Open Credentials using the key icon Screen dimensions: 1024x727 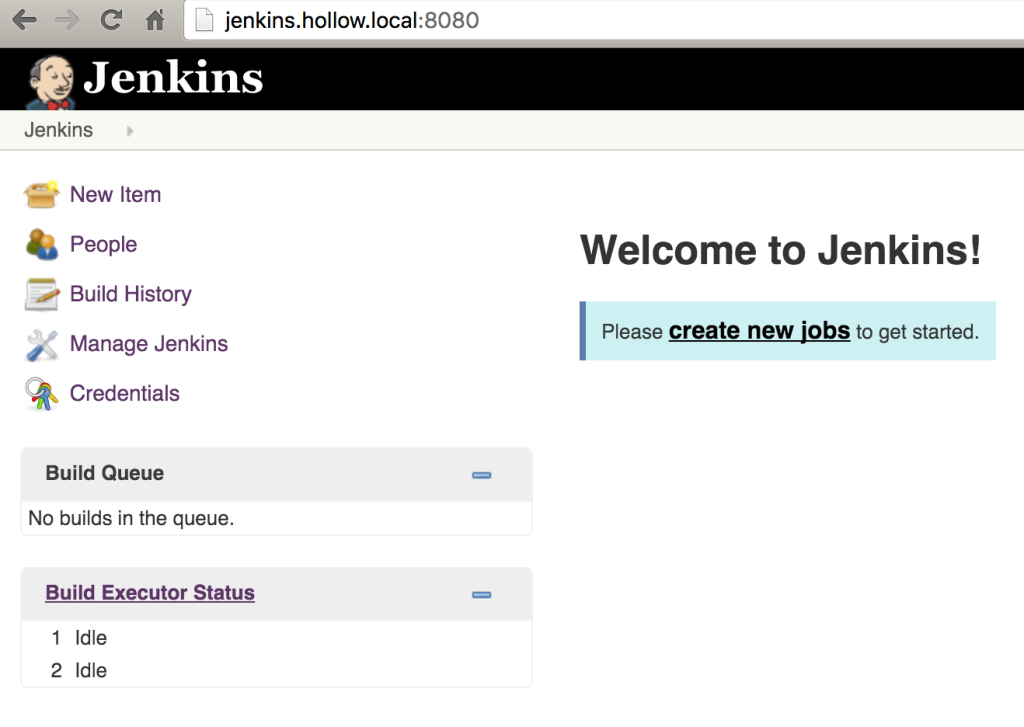(43, 393)
